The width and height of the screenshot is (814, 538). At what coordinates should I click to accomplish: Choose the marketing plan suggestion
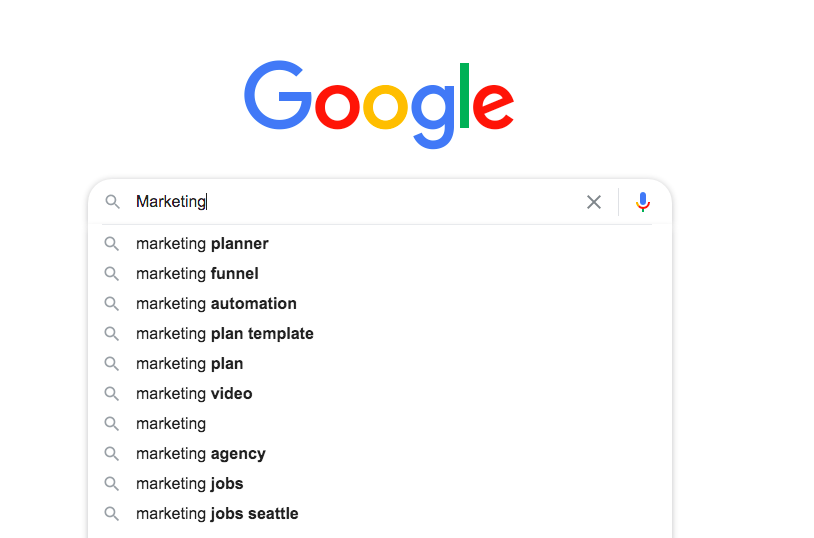(x=380, y=364)
